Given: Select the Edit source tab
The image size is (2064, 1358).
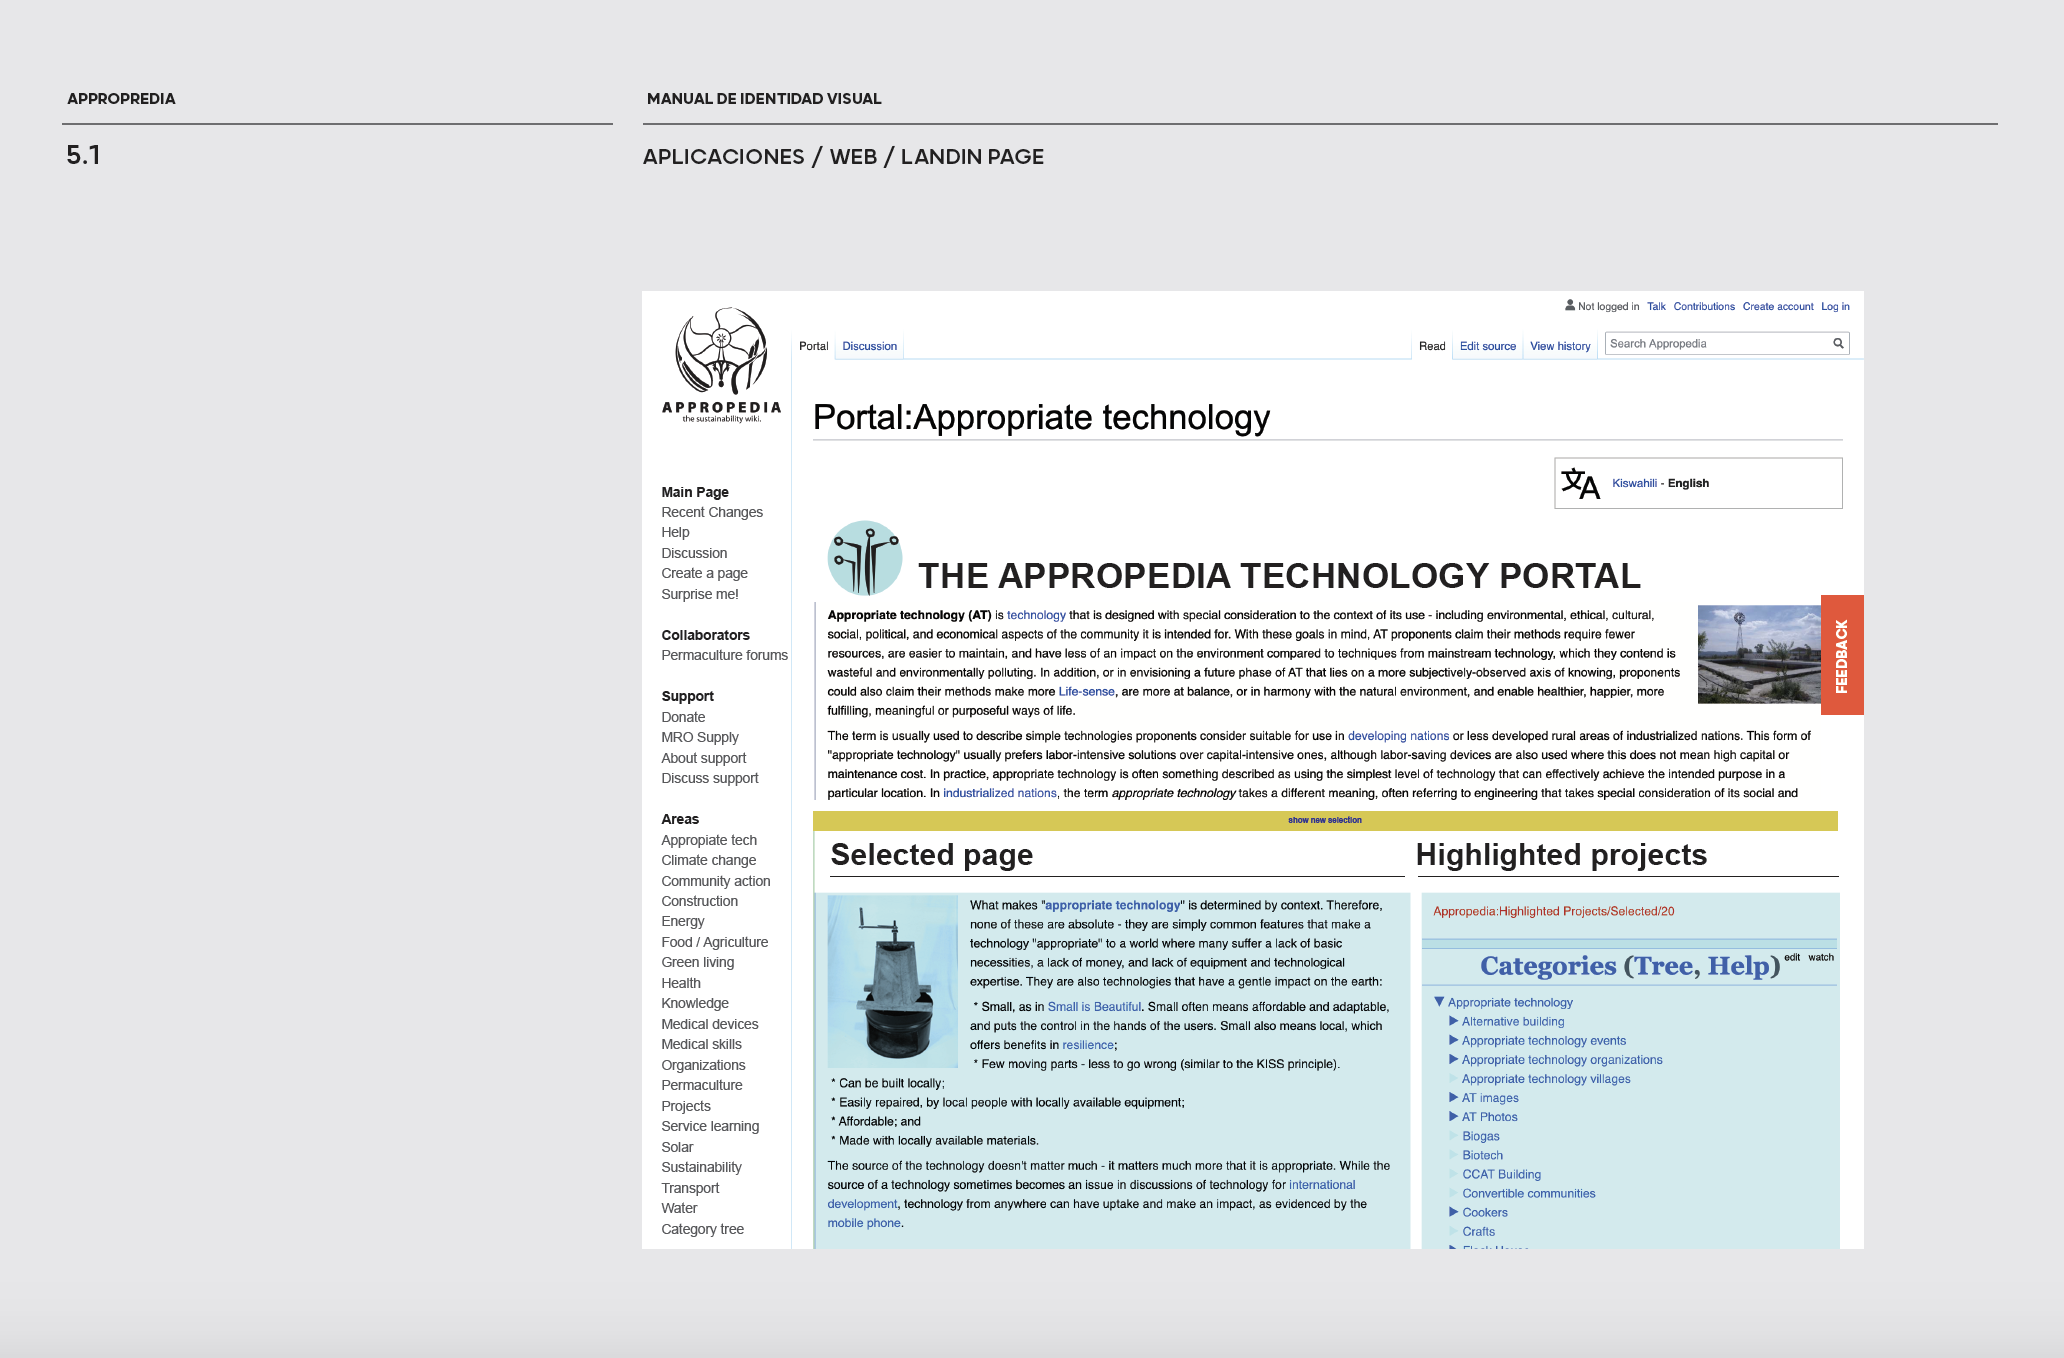Looking at the screenshot, I should (1487, 346).
